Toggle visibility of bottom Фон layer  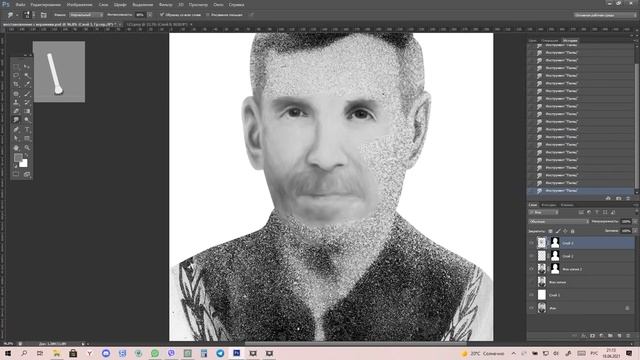531,308
